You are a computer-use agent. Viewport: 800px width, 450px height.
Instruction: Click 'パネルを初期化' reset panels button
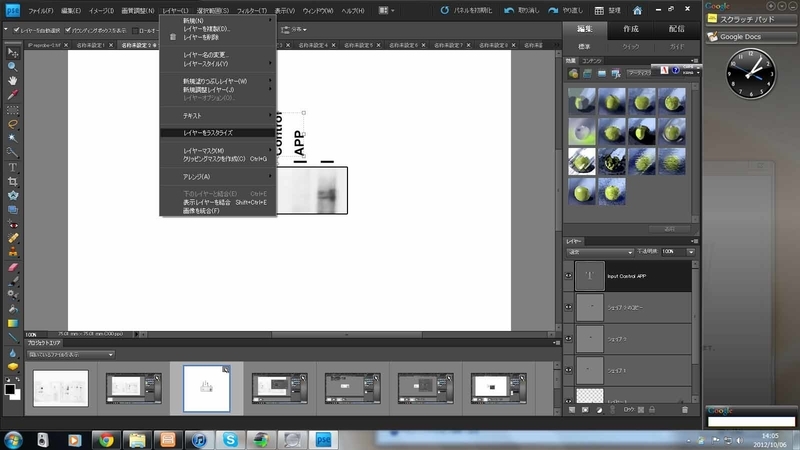tap(466, 10)
